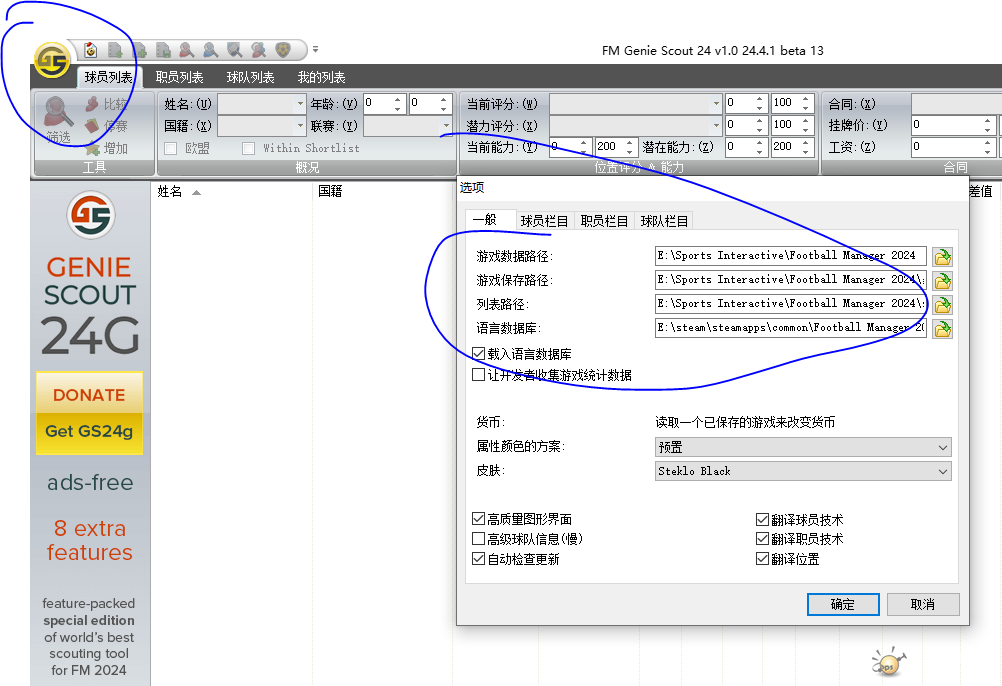Click the 取消 button
1002x686 pixels.
[923, 604]
